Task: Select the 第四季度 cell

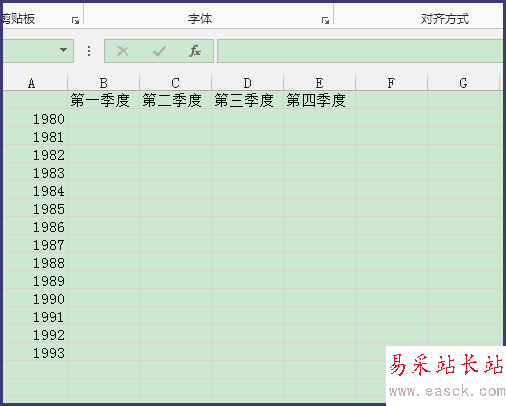Action: 319,100
